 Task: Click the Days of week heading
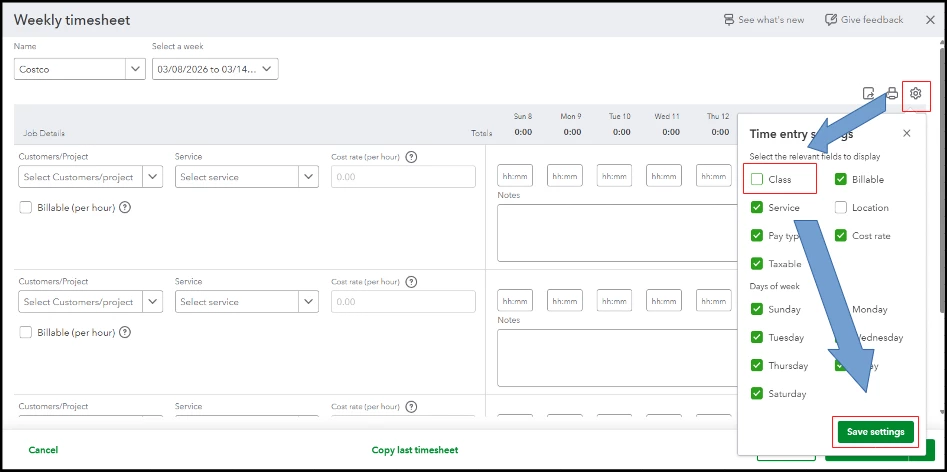(x=775, y=285)
